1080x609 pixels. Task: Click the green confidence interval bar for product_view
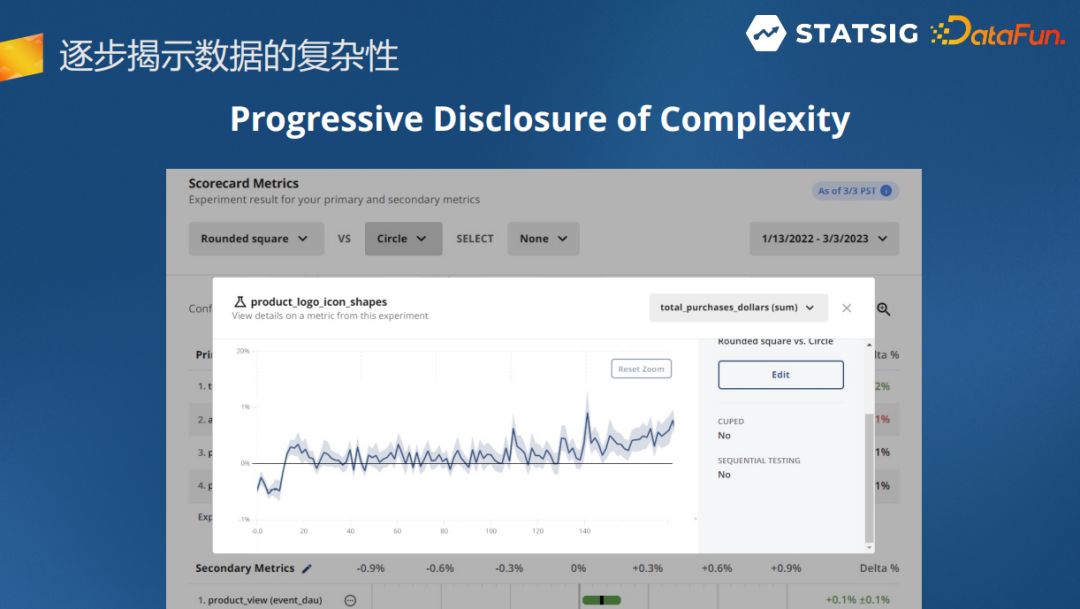tap(601, 600)
